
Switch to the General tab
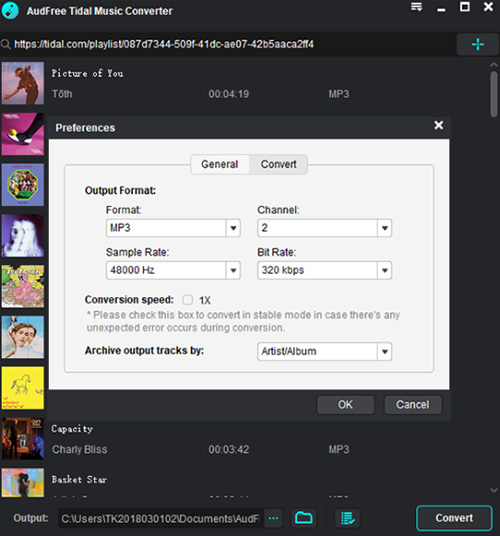[x=220, y=164]
